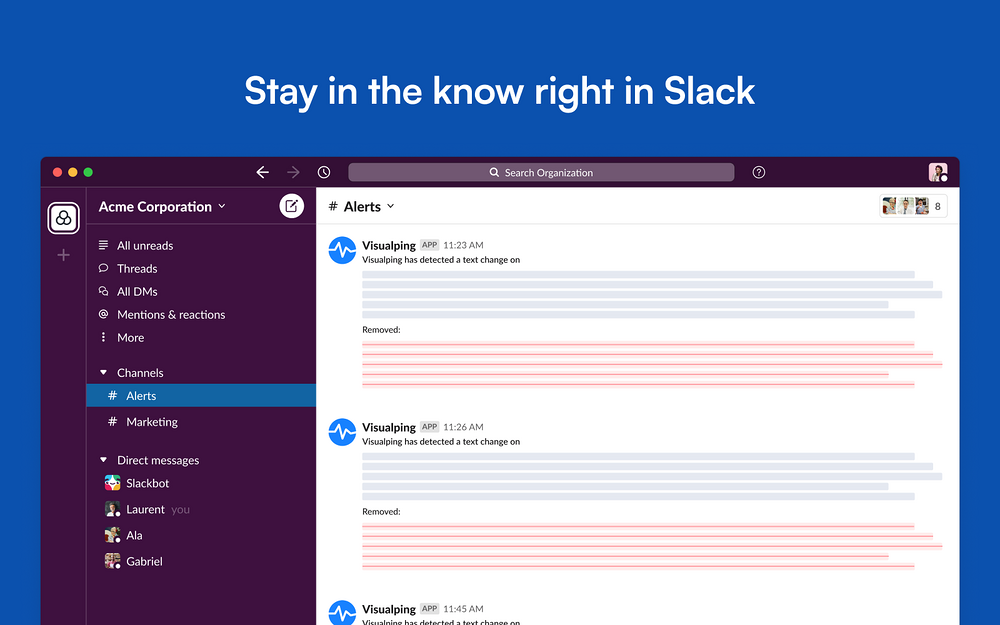This screenshot has width=1000, height=625.
Task: Click the More three-dots icon
Action: pyautogui.click(x=103, y=337)
